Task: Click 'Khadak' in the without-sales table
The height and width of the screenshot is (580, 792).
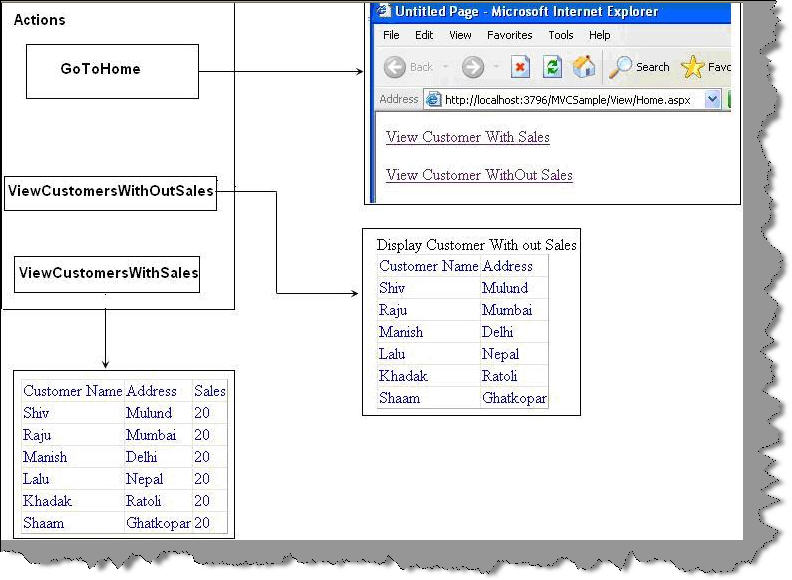Action: tap(403, 376)
